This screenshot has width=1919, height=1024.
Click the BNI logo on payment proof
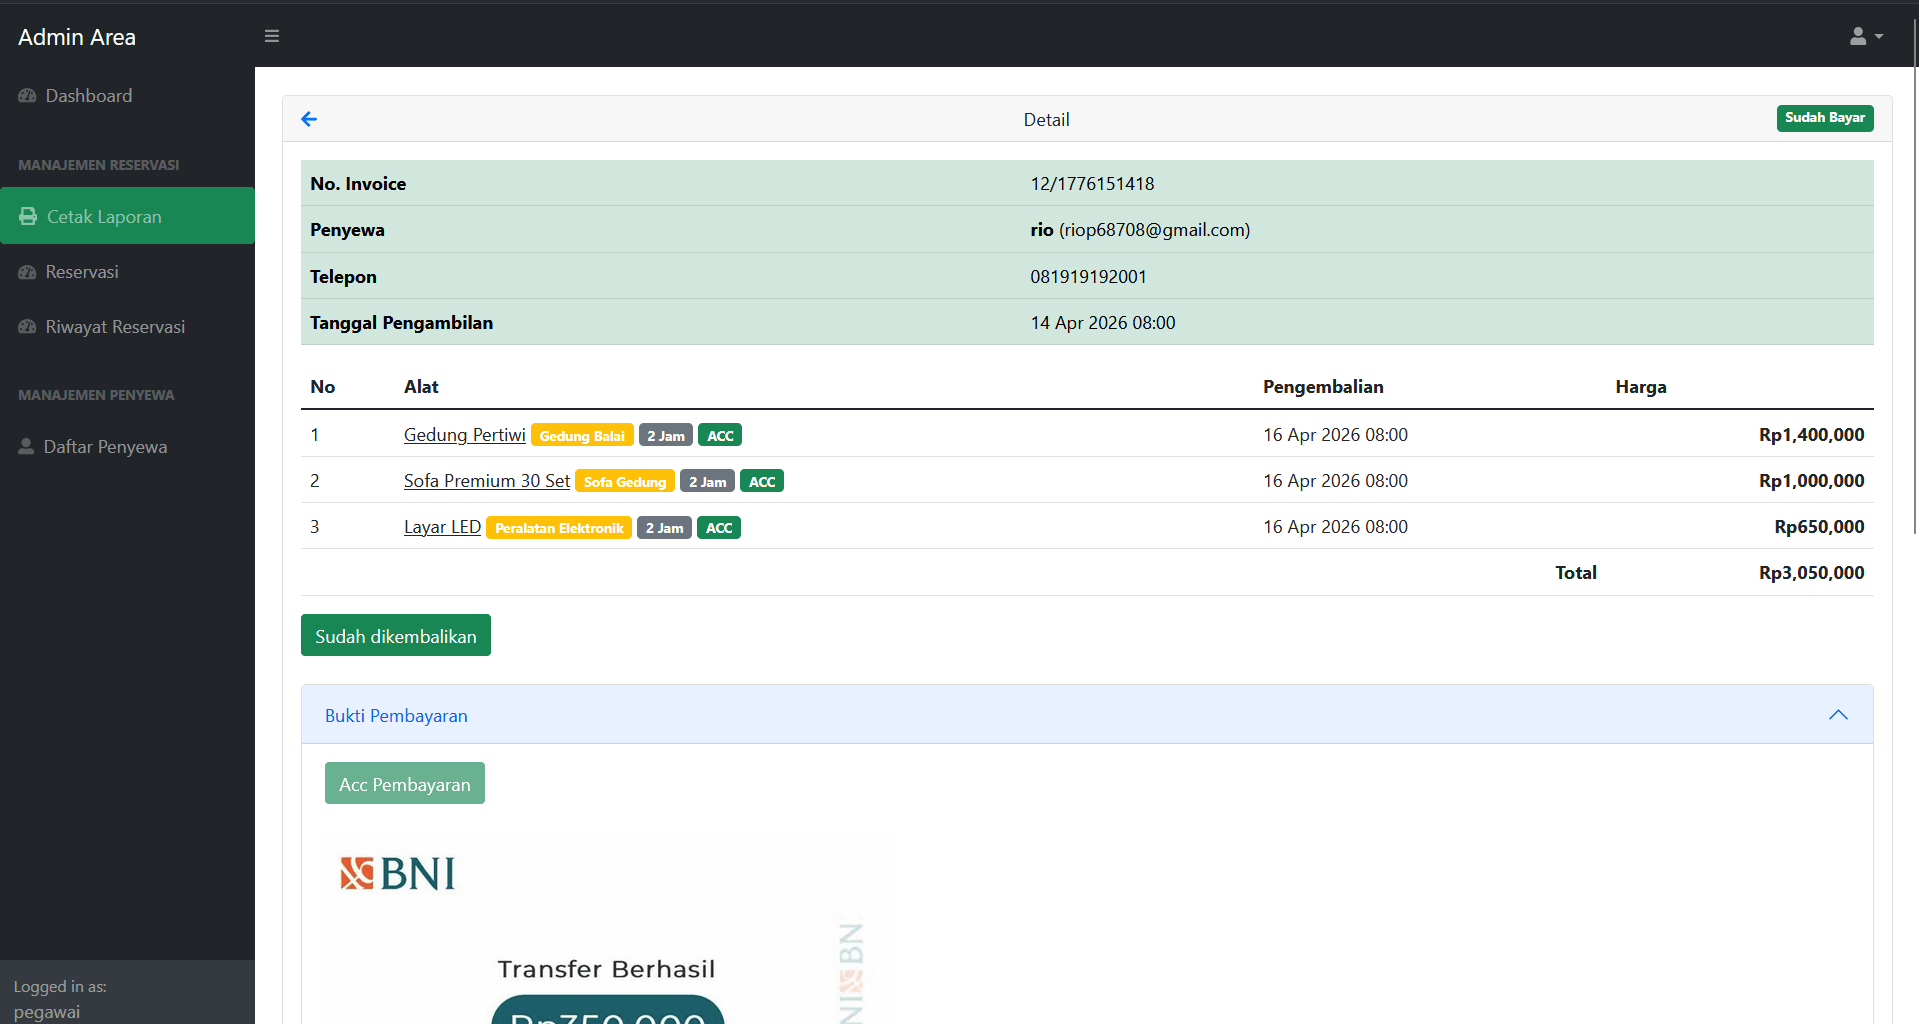point(398,873)
